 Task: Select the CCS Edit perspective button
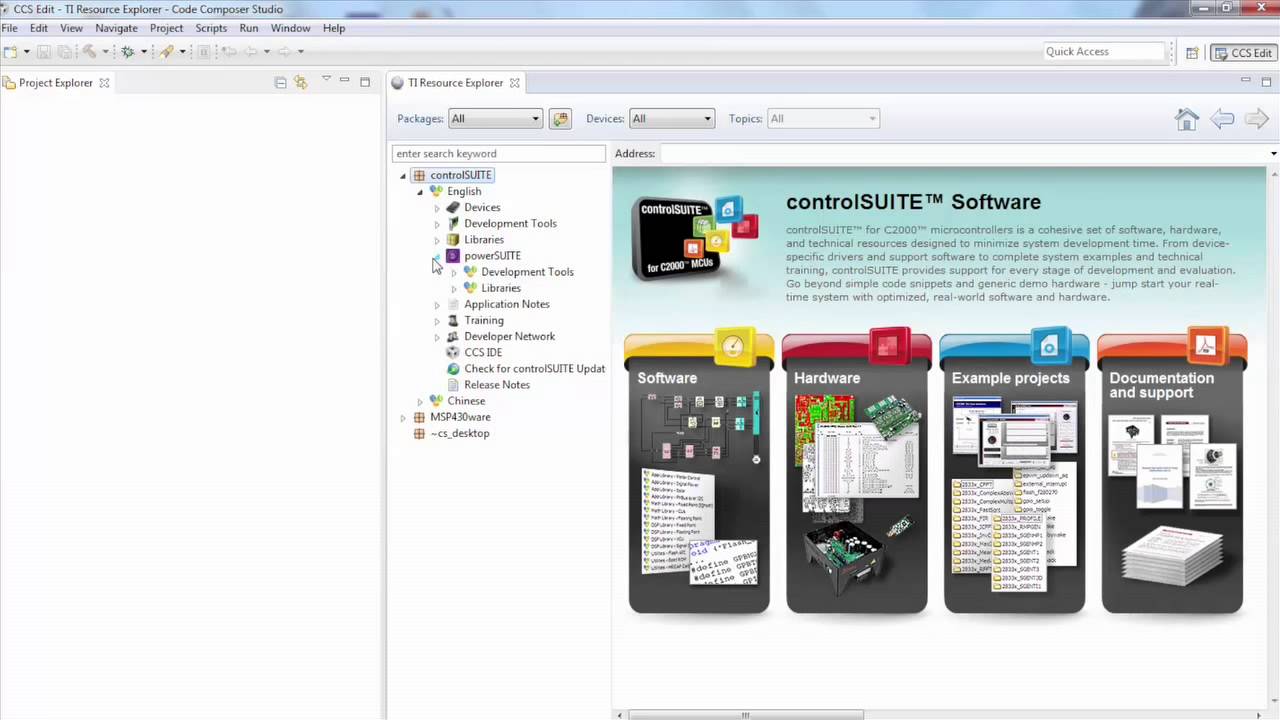point(1242,53)
